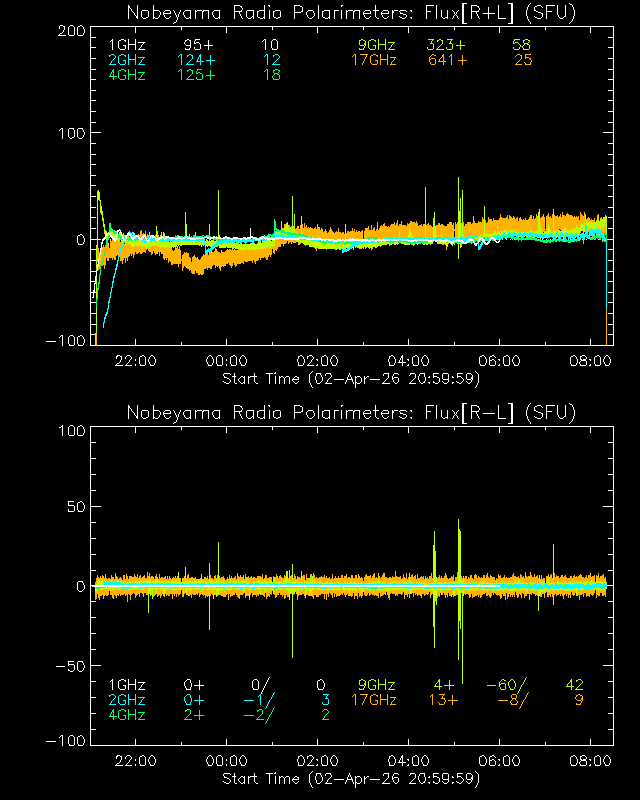The height and width of the screenshot is (800, 640).
Task: Click the 200 value on top plot y-axis
Action: 69,31
